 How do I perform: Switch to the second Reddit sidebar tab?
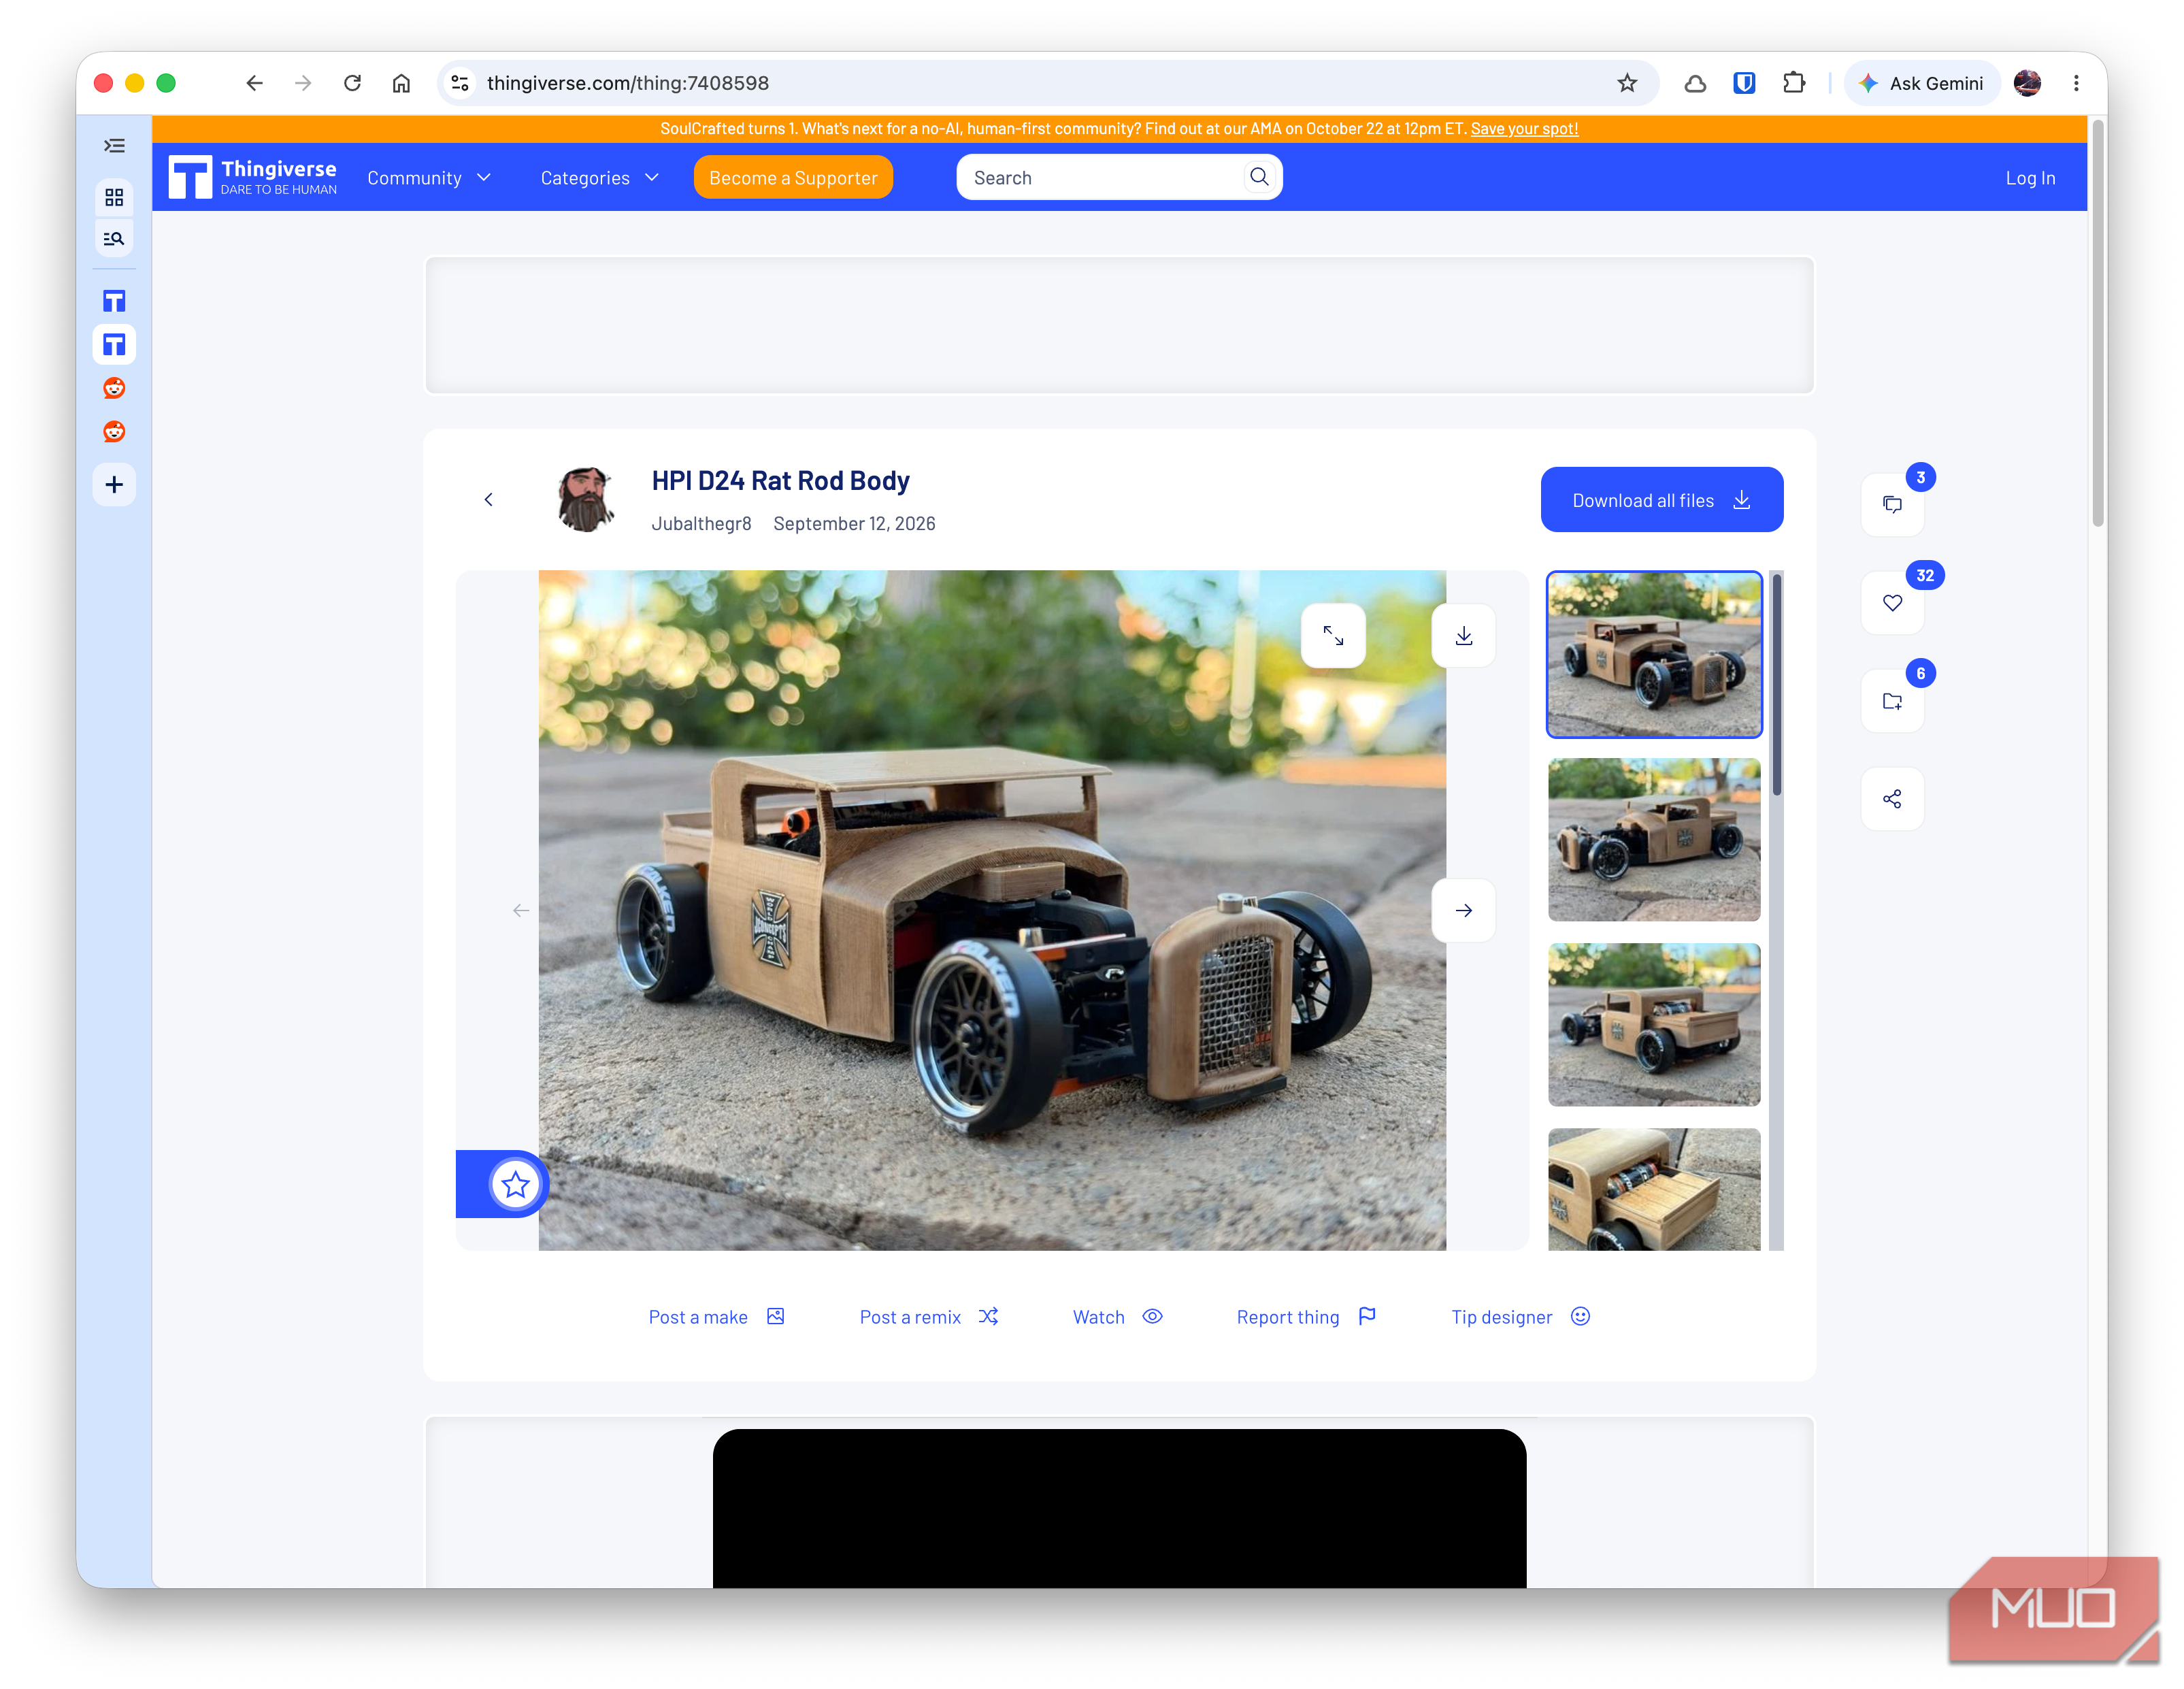point(114,431)
